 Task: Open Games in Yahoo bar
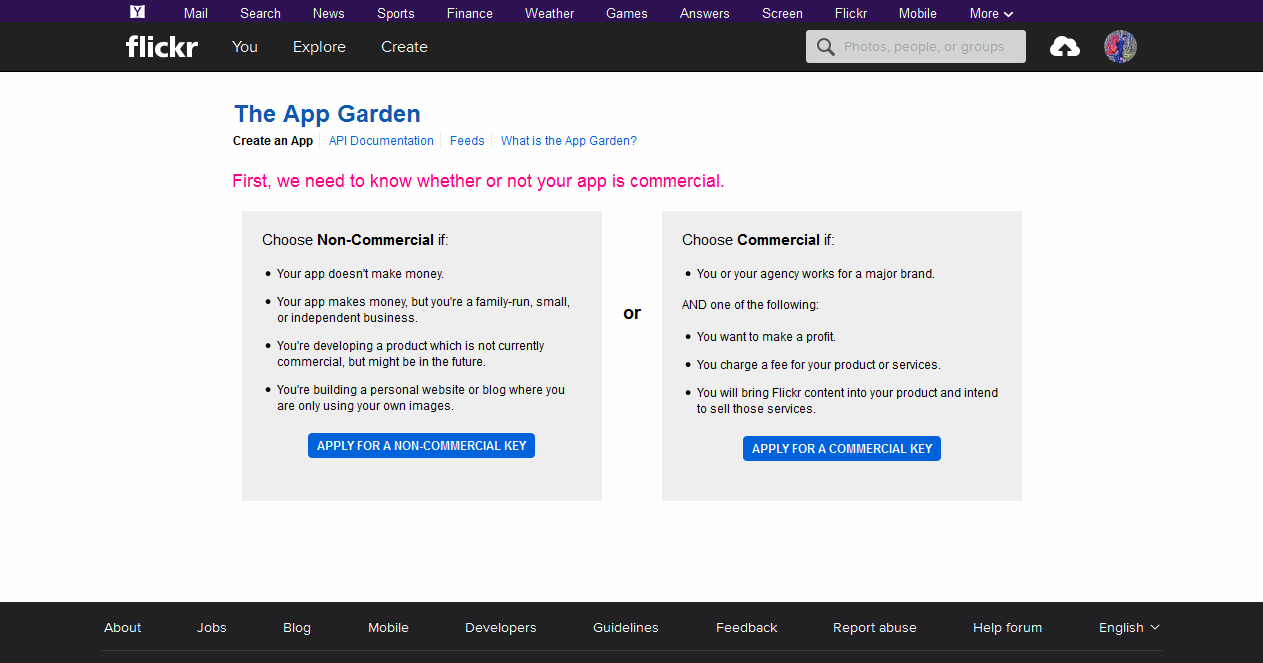click(627, 13)
